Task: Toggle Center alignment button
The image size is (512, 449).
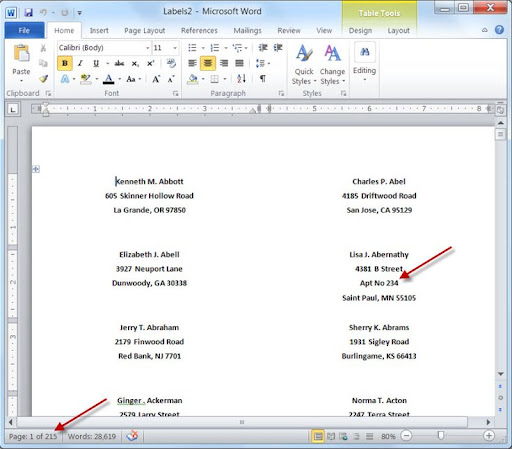Action: (208, 63)
